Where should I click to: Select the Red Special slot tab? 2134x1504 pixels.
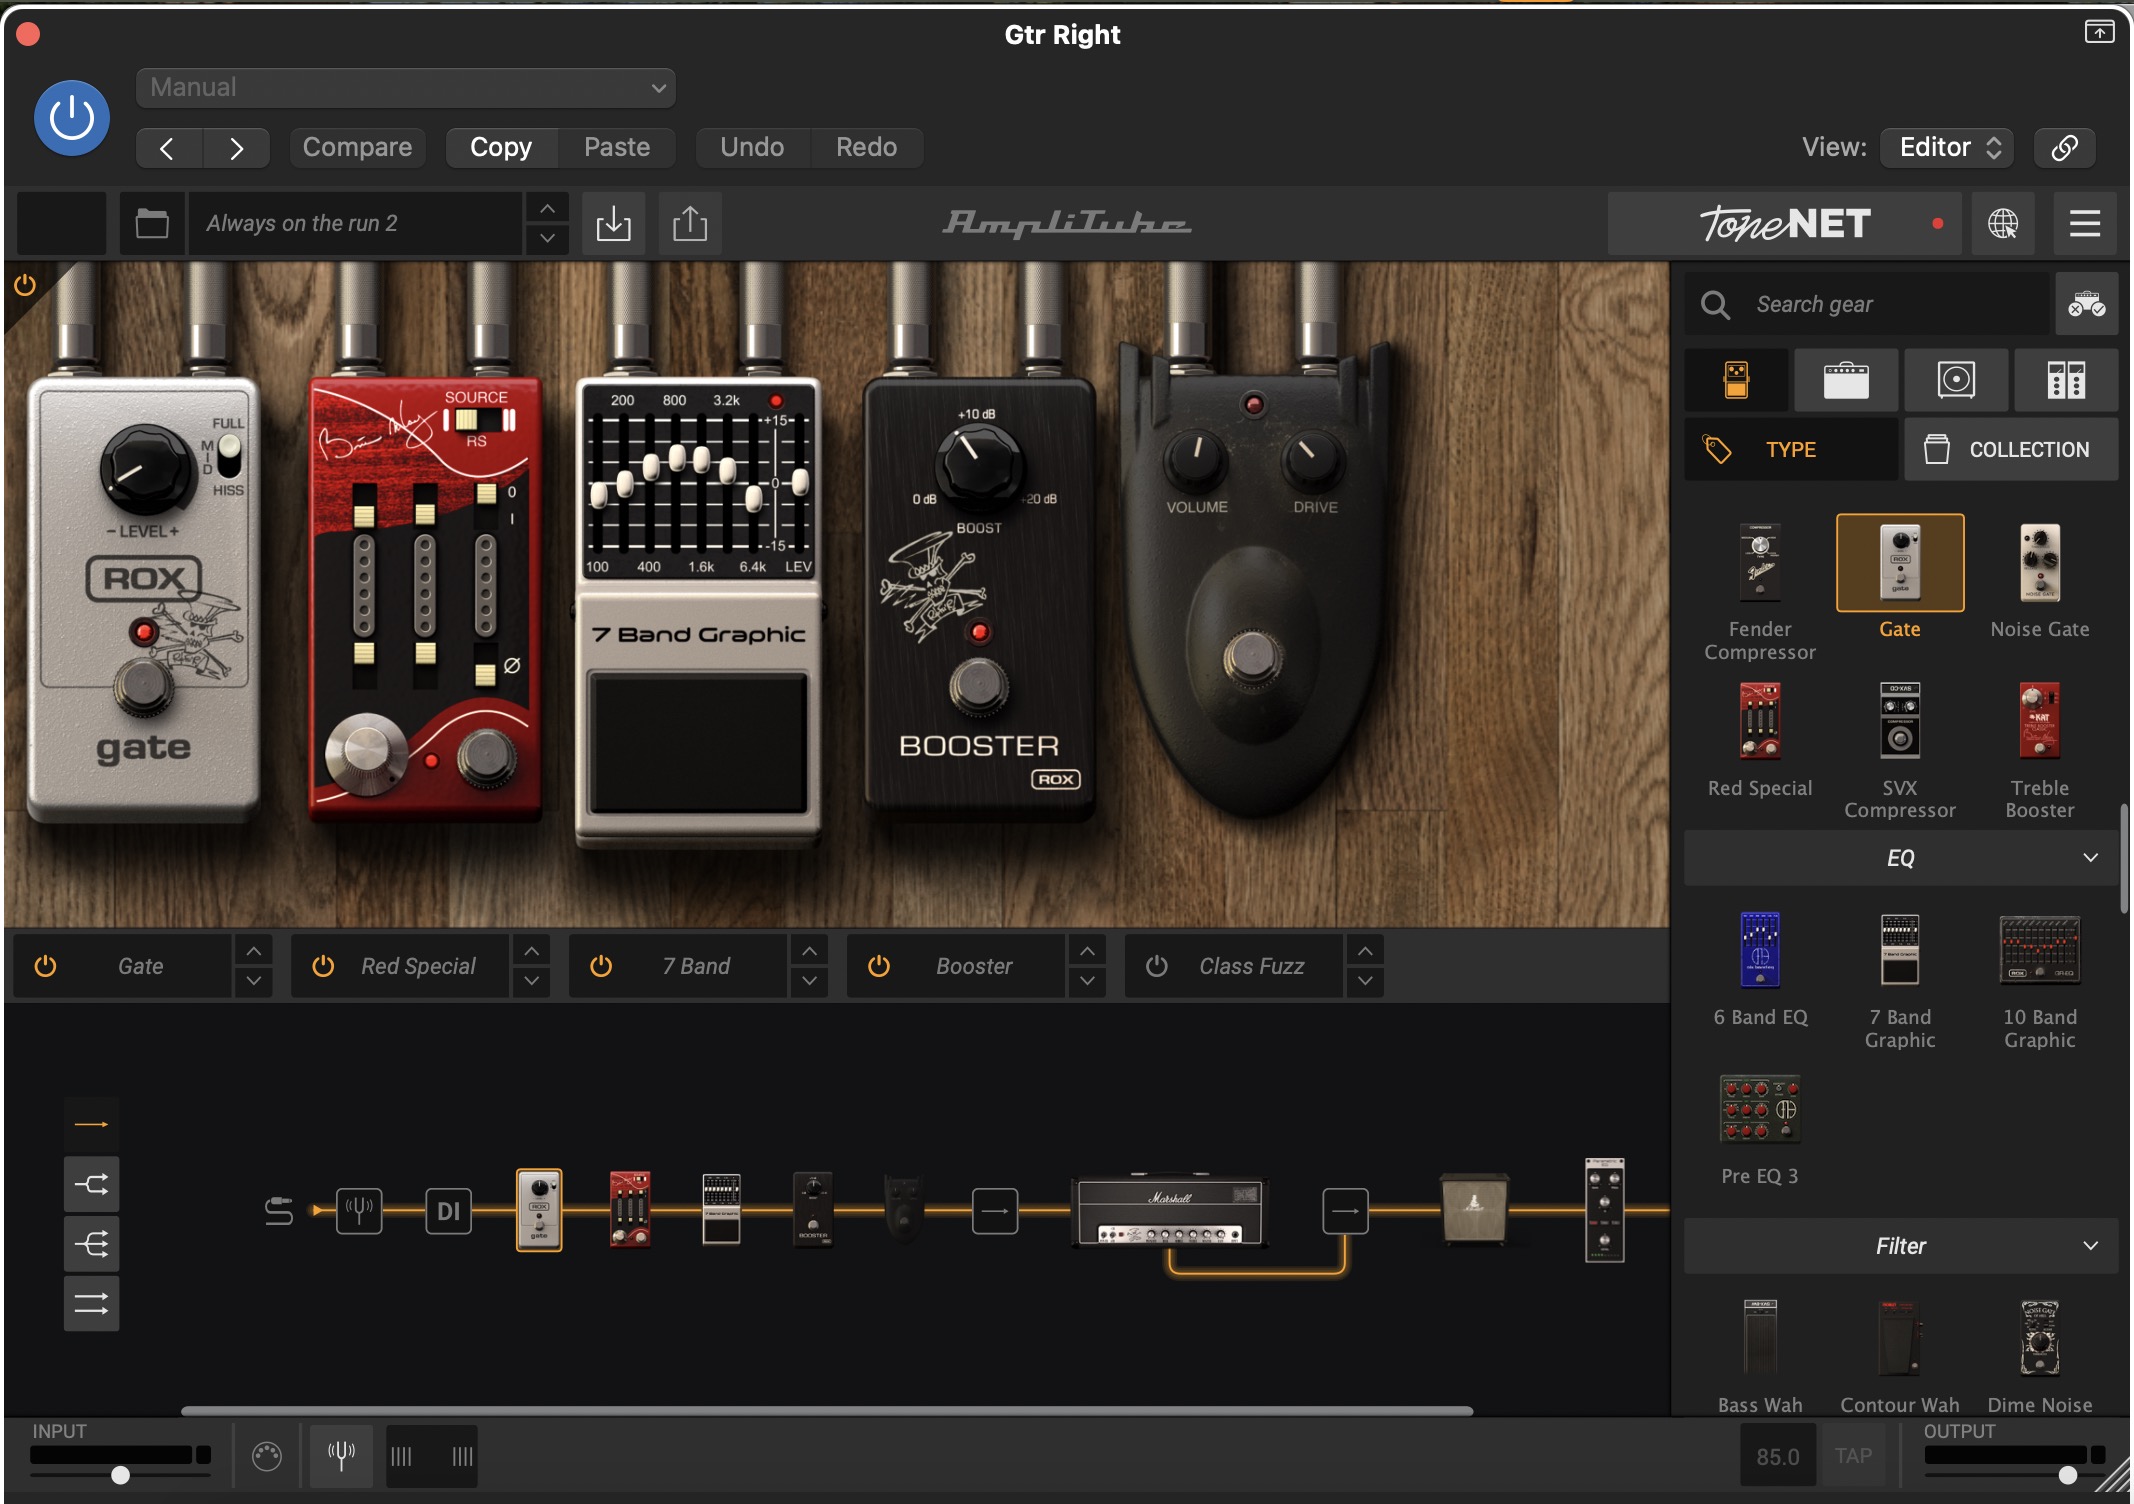coord(418,966)
